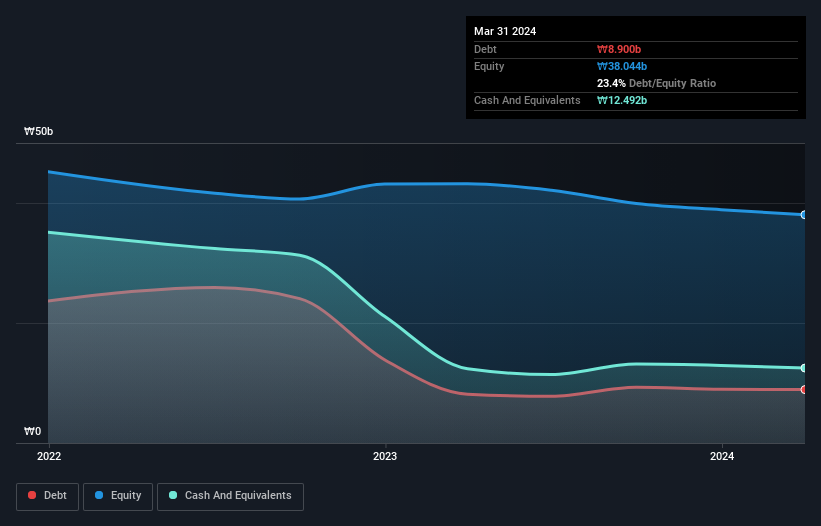
Task: Click the red Debt data point marker
Action: pyautogui.click(x=804, y=389)
